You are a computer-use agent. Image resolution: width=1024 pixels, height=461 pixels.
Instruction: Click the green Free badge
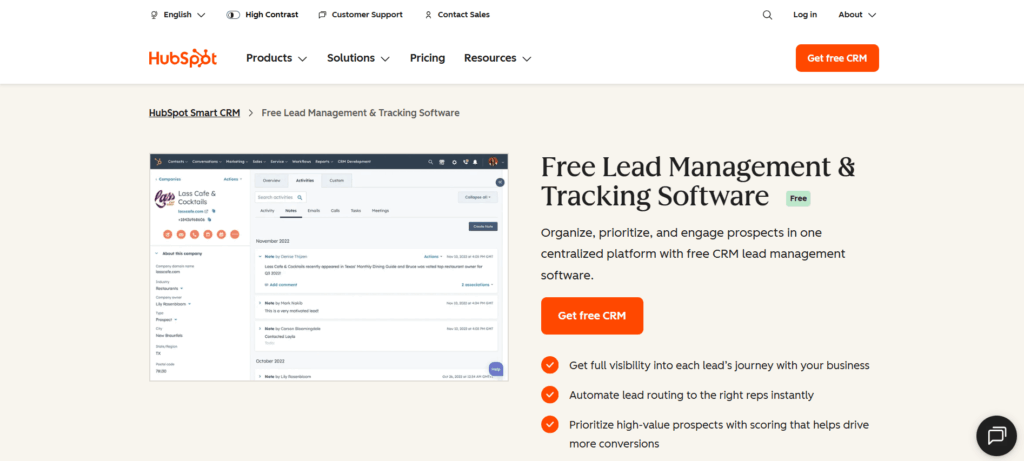pos(798,199)
